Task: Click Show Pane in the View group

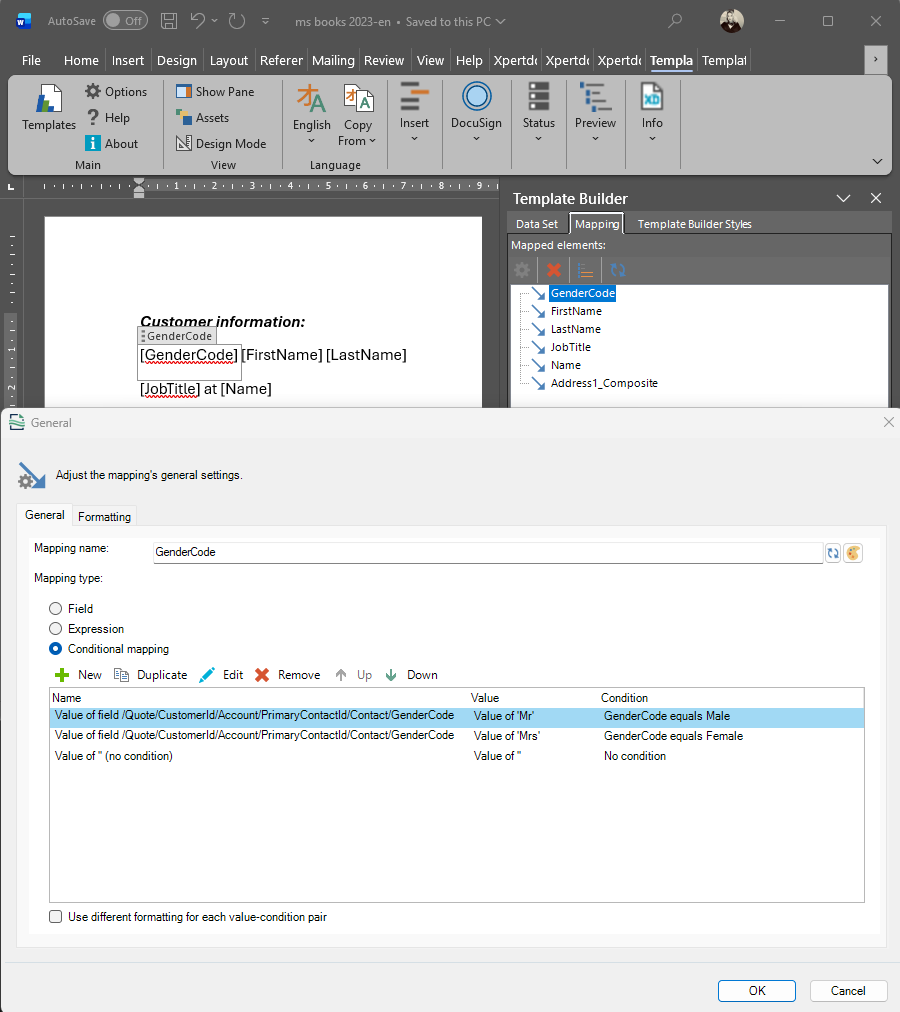Action: click(x=215, y=92)
